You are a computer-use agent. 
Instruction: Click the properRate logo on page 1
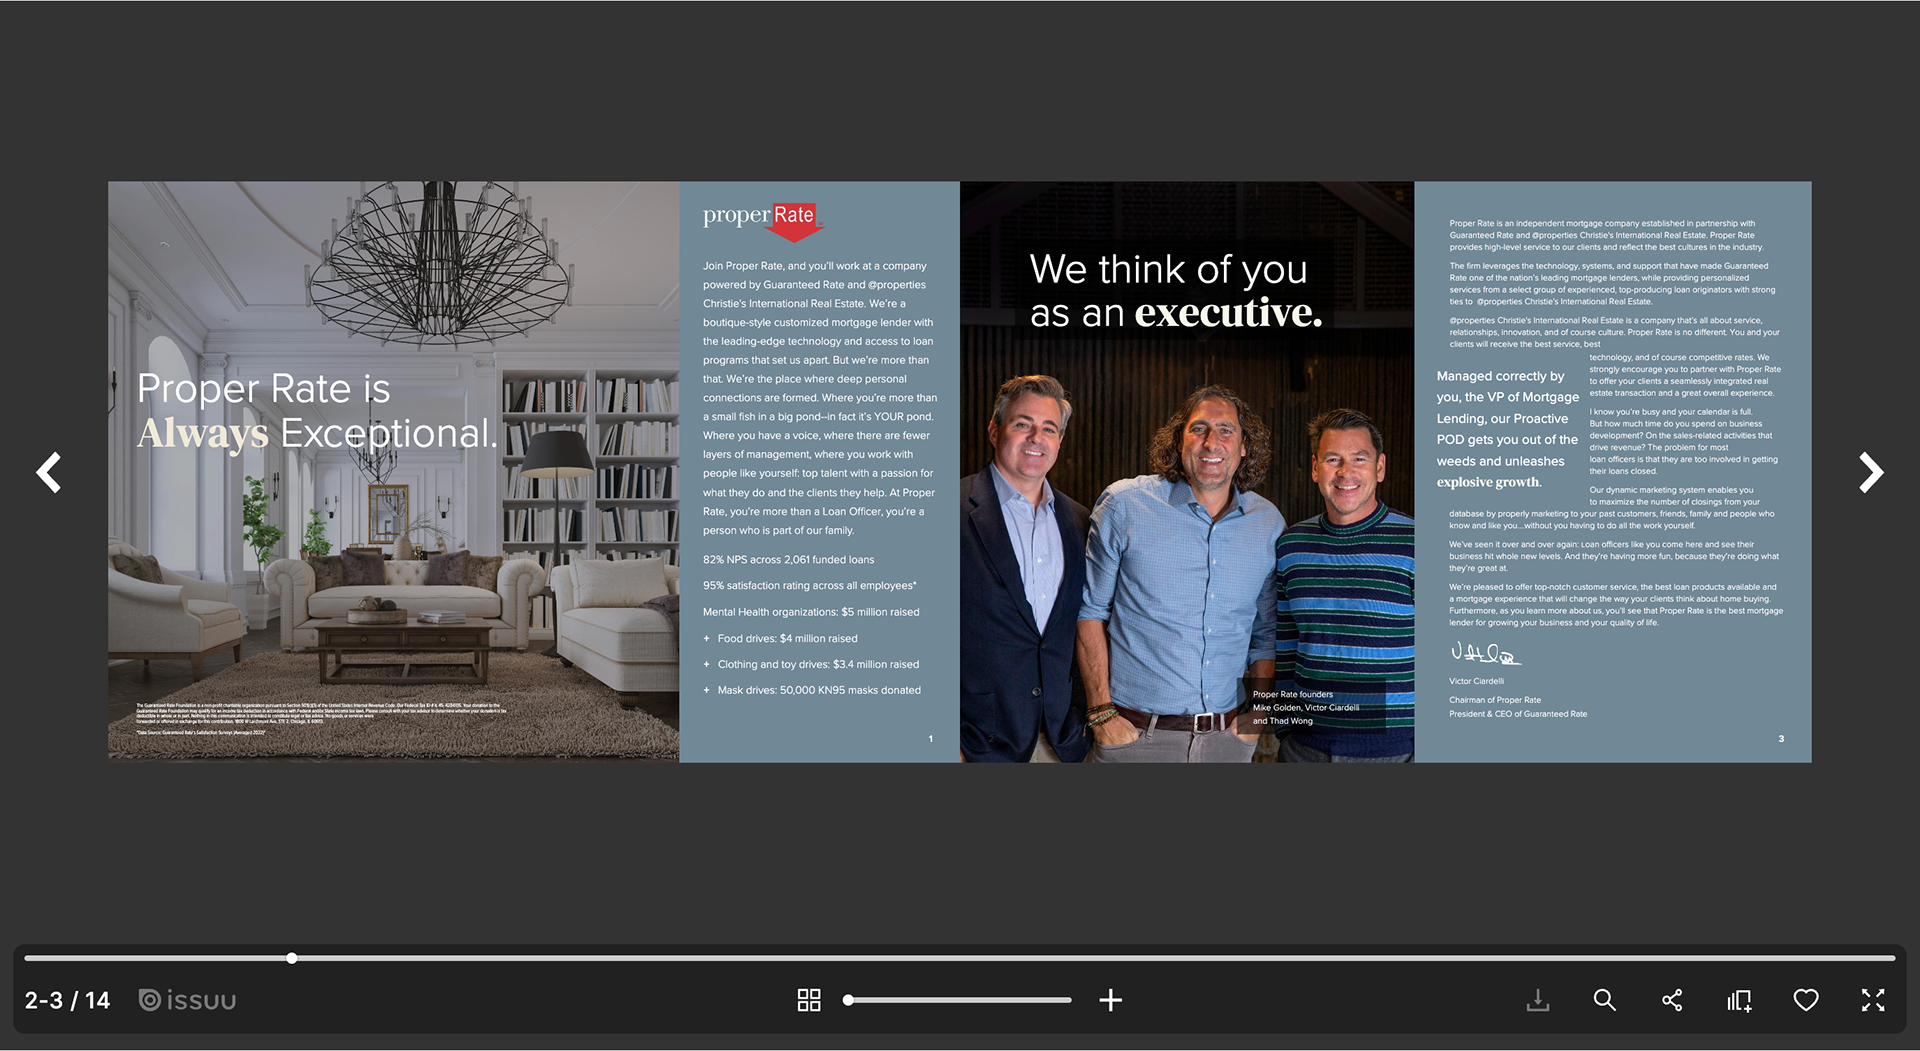[762, 220]
